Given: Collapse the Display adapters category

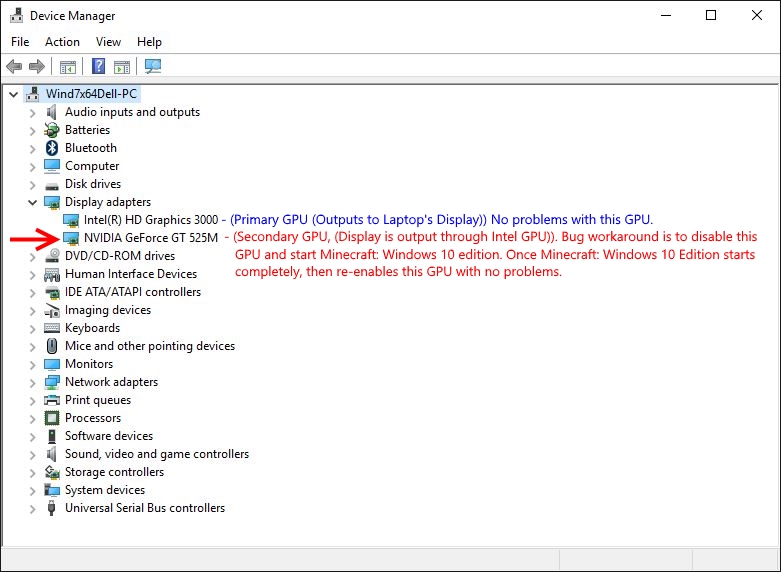Looking at the screenshot, I should pyautogui.click(x=32, y=202).
